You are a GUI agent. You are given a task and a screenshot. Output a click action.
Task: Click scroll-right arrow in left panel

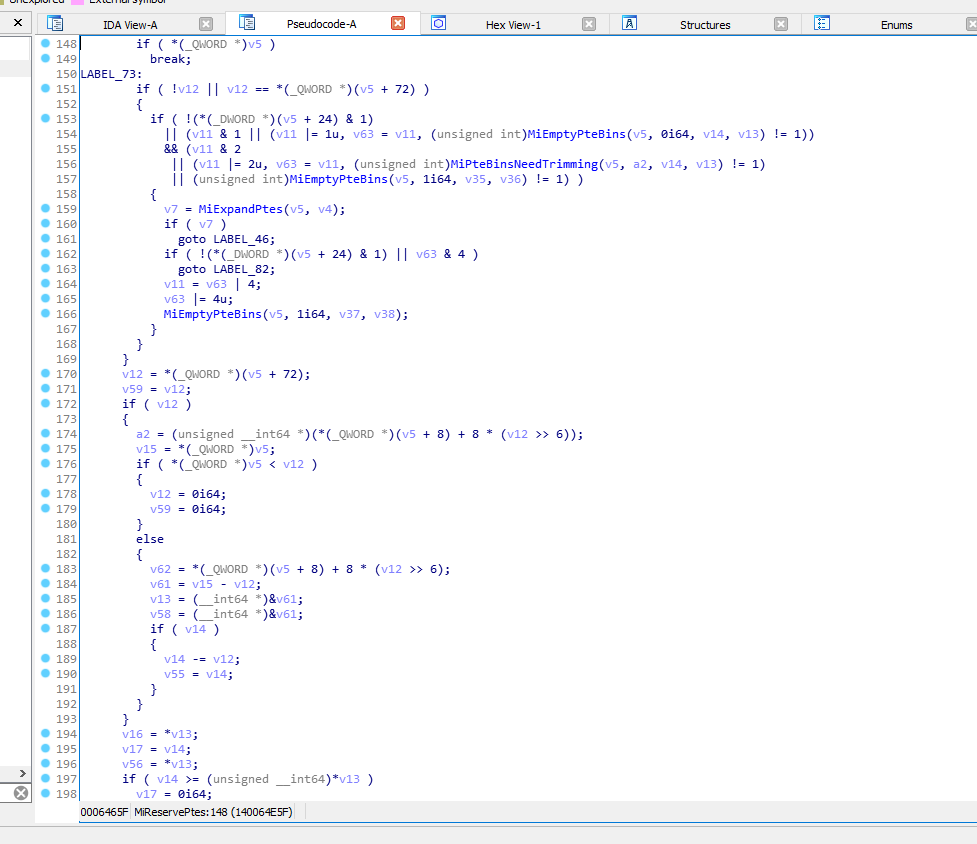coord(24,773)
